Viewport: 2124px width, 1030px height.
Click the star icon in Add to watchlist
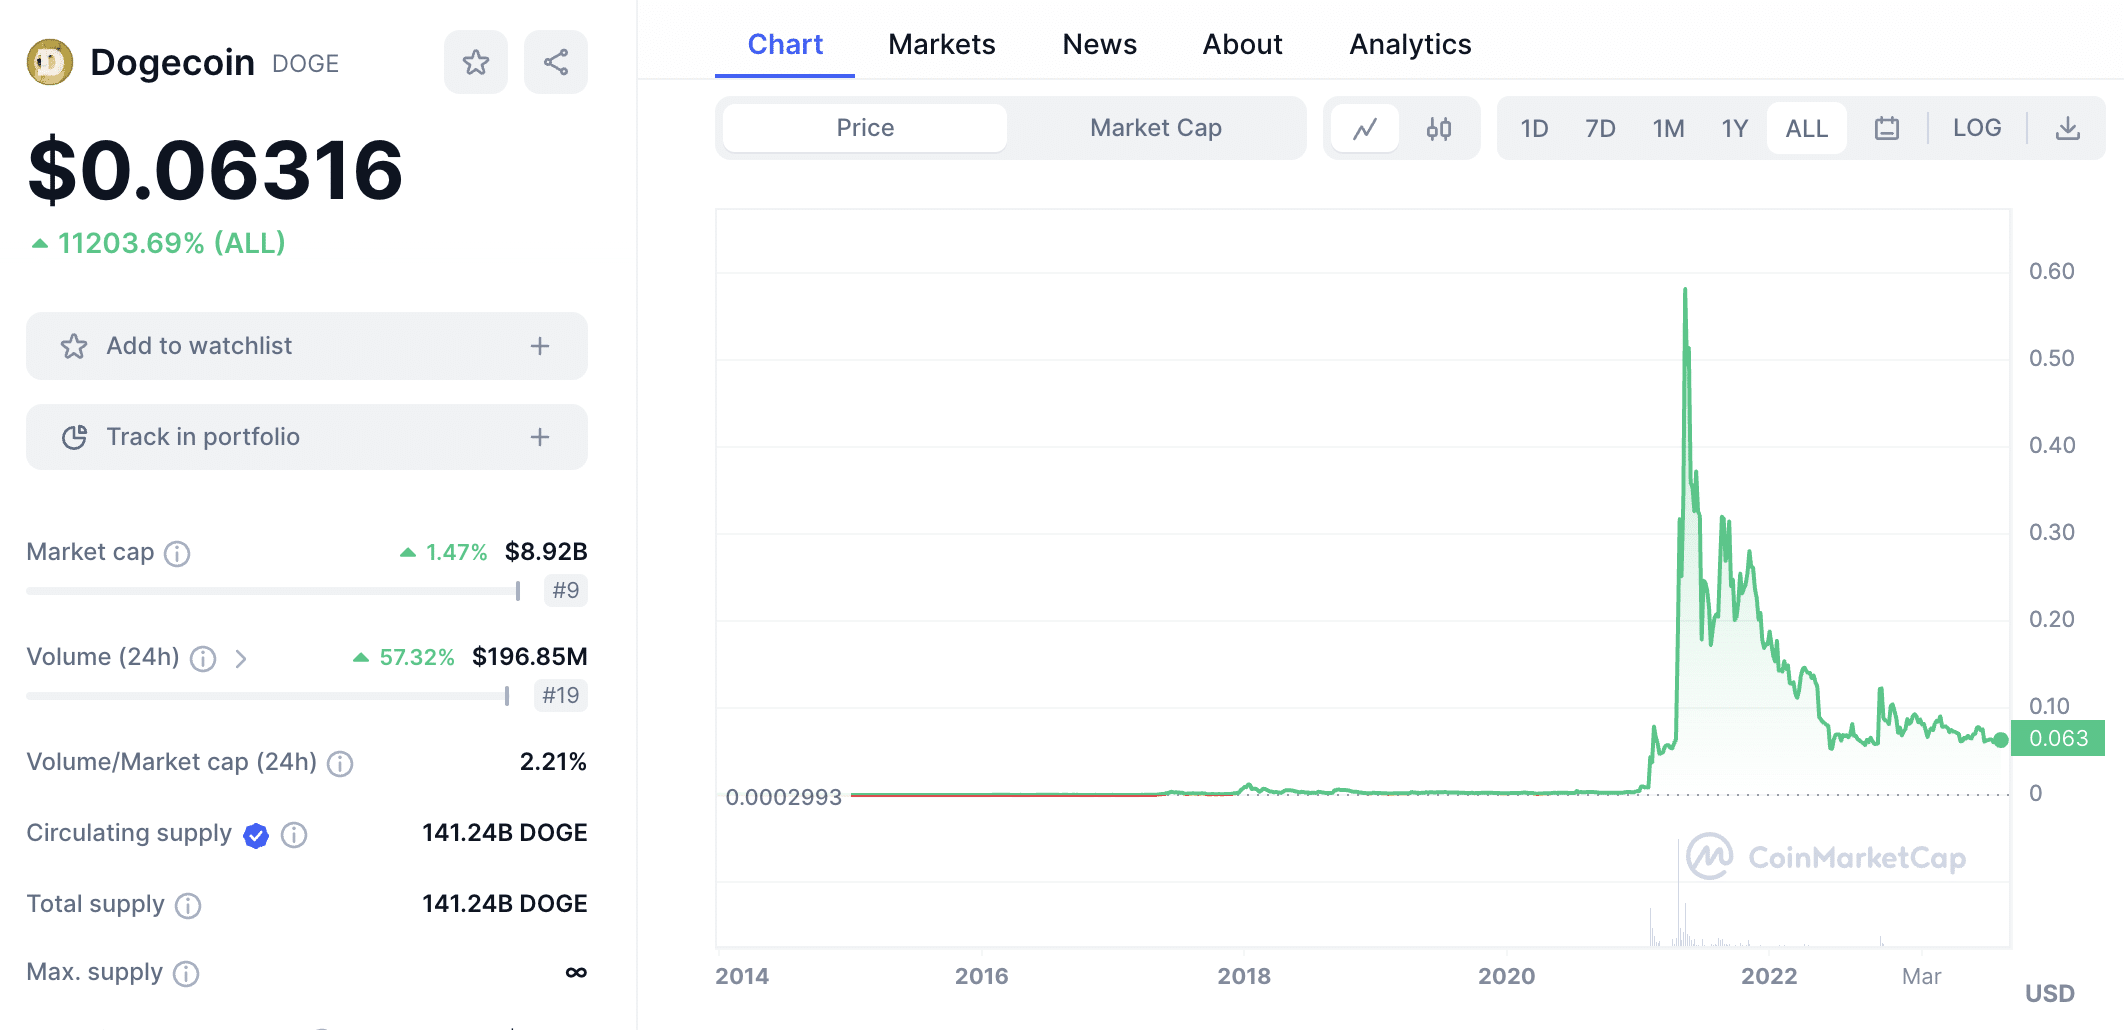(74, 346)
